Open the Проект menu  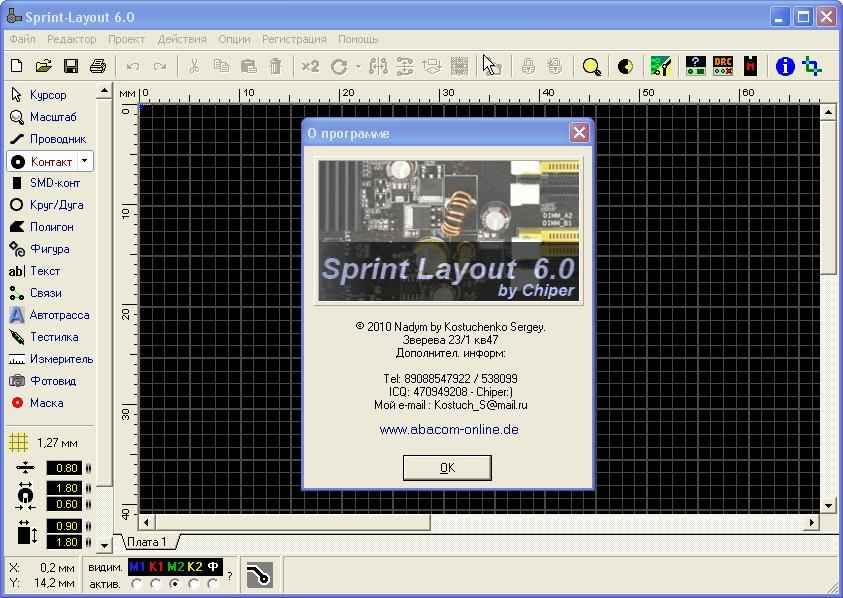(x=126, y=39)
